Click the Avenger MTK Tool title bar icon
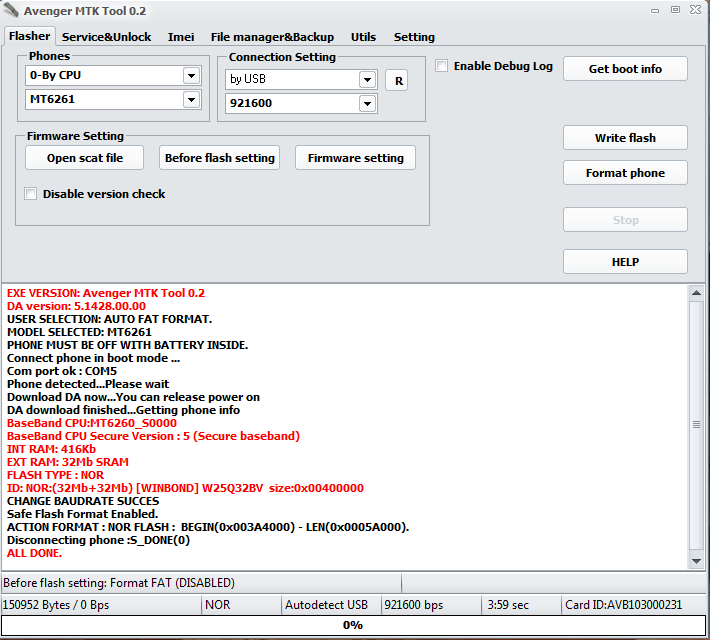This screenshot has width=710, height=640. click(11, 10)
